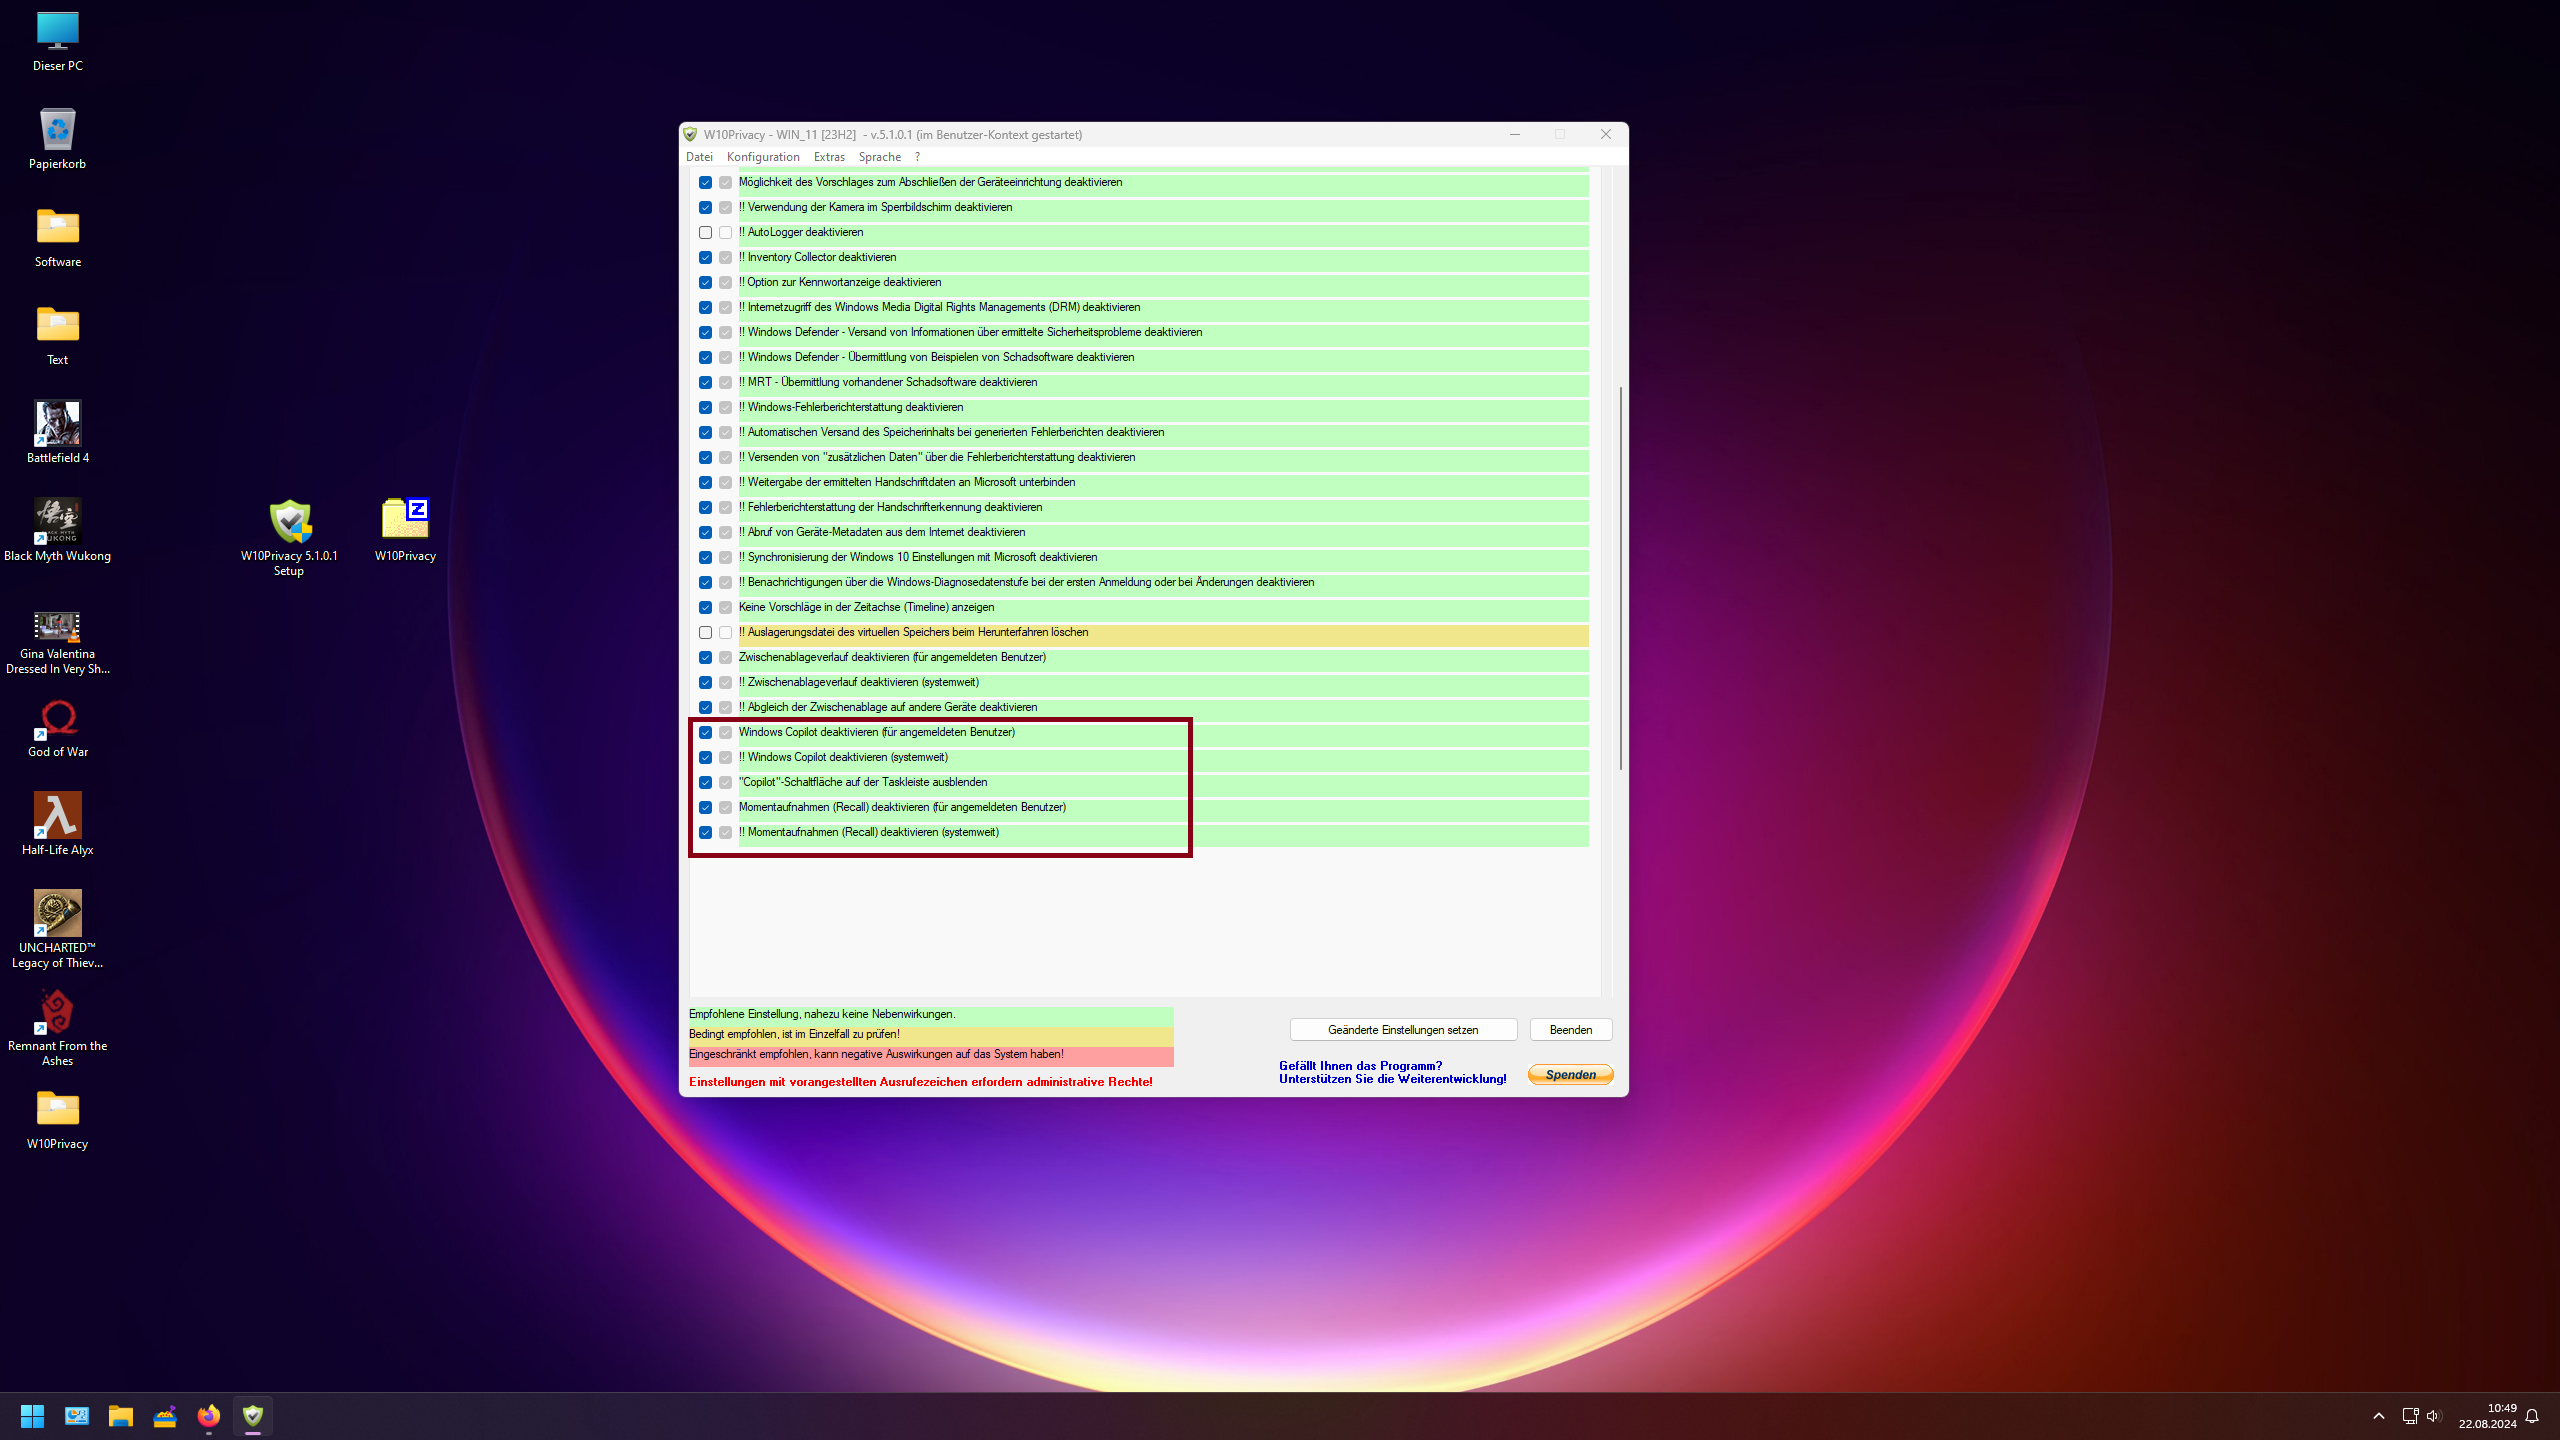Select the W10Privacy shield icon in the taskbar
2560x1440 pixels.
point(253,1415)
